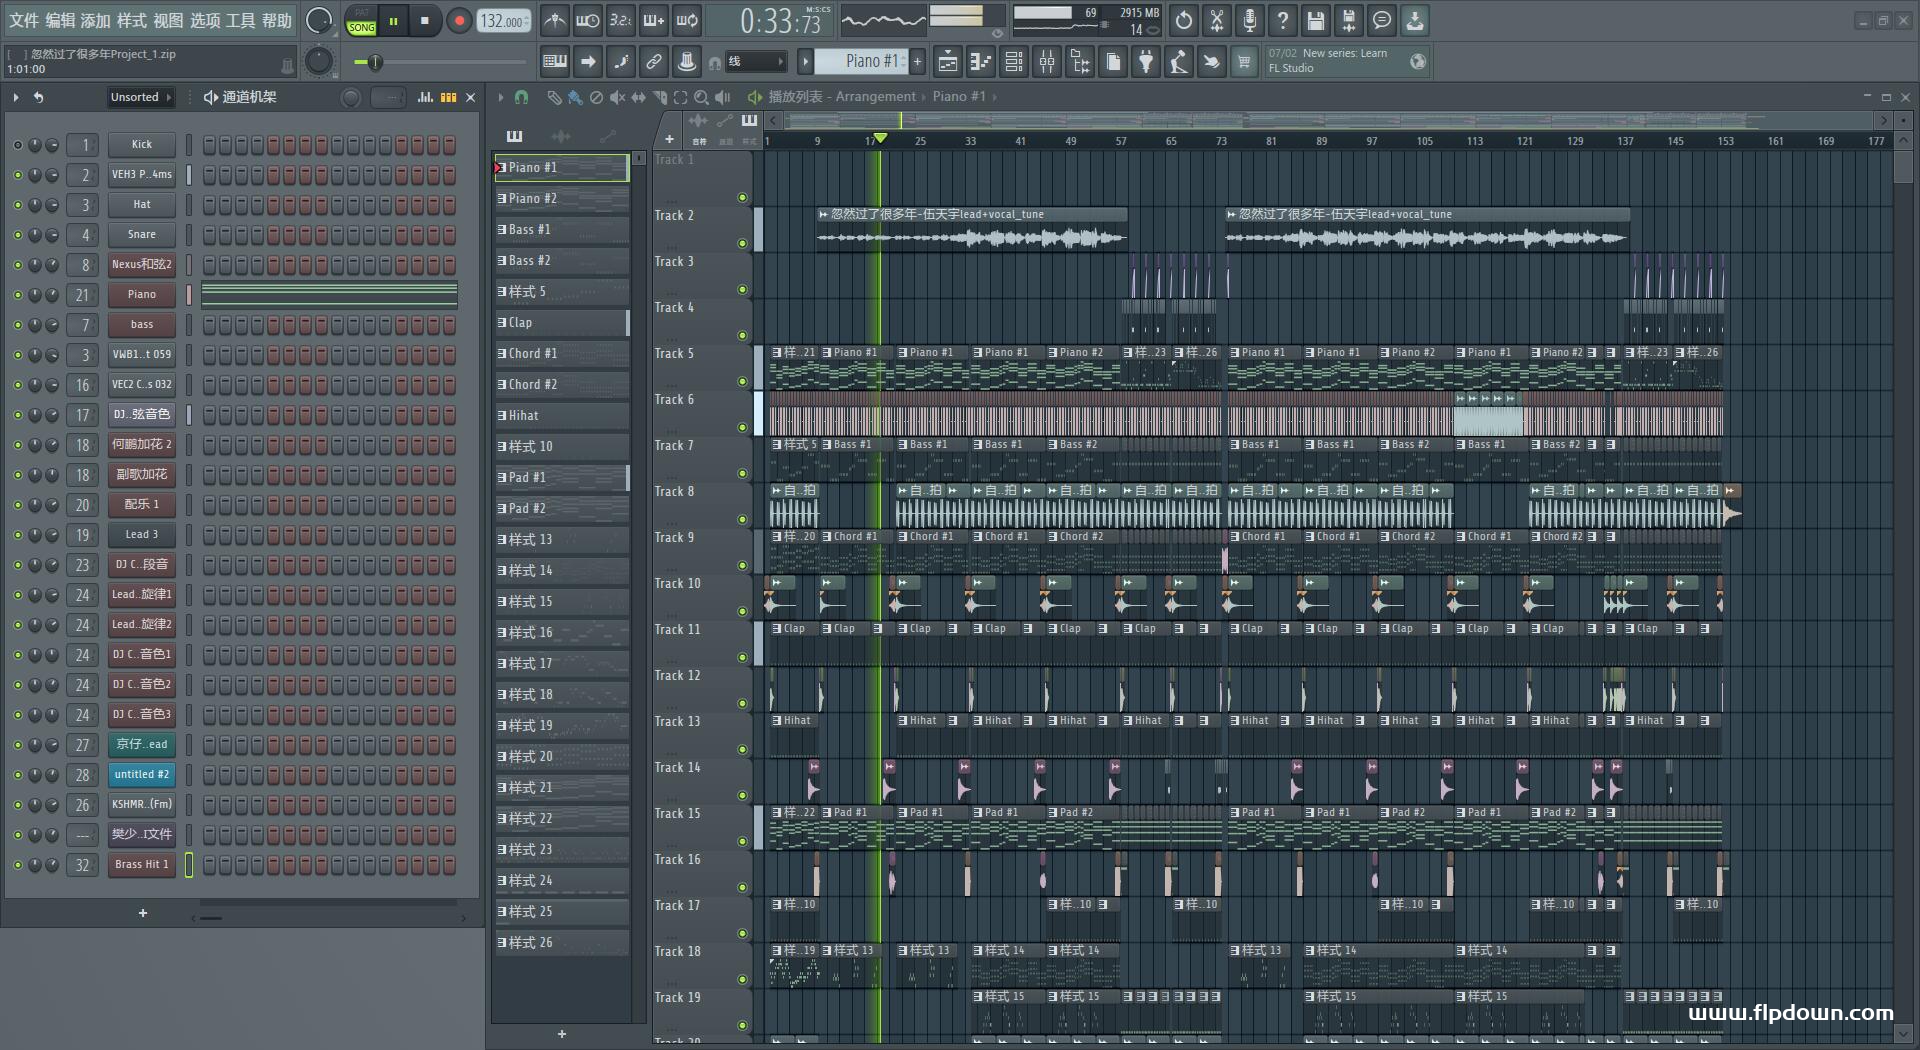1920x1050 pixels.
Task: Select the paint brush tool in playlist
Action: point(575,97)
